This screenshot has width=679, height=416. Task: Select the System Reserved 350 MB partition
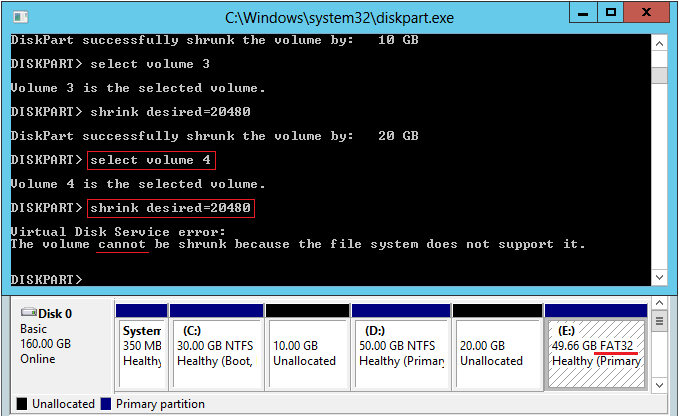pyautogui.click(x=141, y=345)
